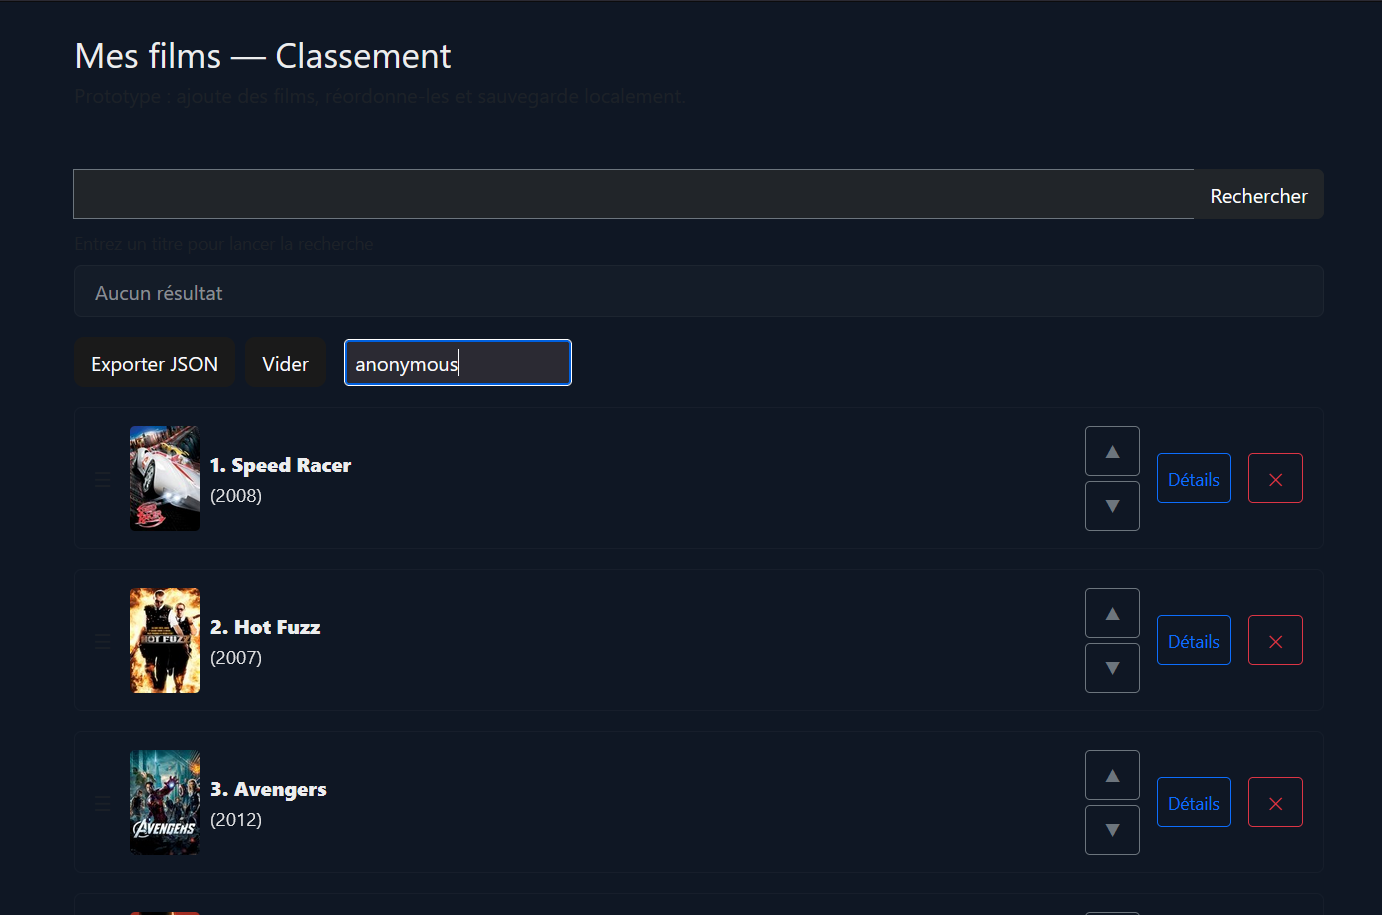The width and height of the screenshot is (1382, 915).
Task: Click the field containing 'anonymous'
Action: pyautogui.click(x=457, y=363)
